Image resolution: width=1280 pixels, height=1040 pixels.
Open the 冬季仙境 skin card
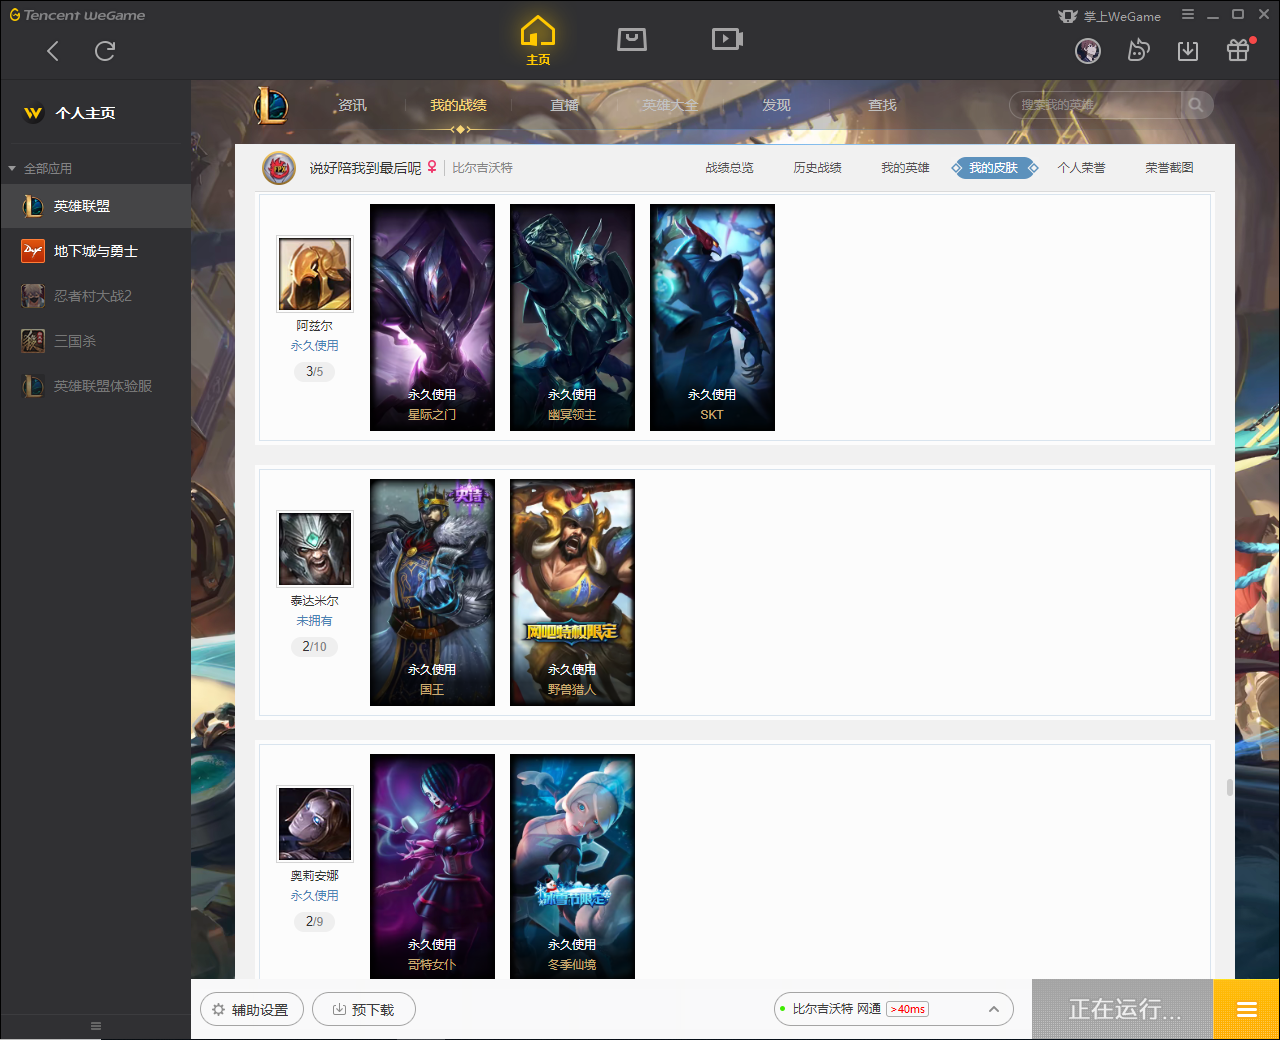click(572, 866)
